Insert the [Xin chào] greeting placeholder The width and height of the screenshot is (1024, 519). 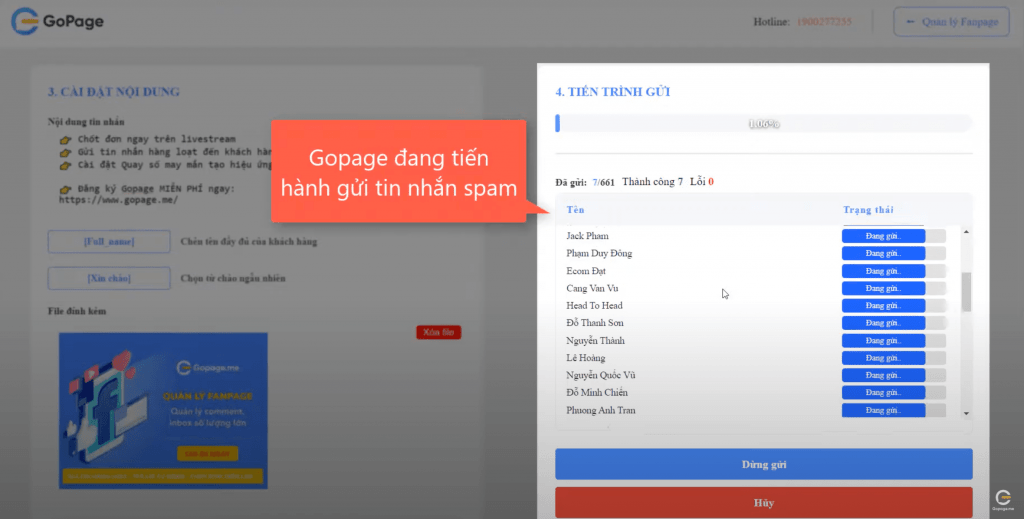tap(109, 278)
